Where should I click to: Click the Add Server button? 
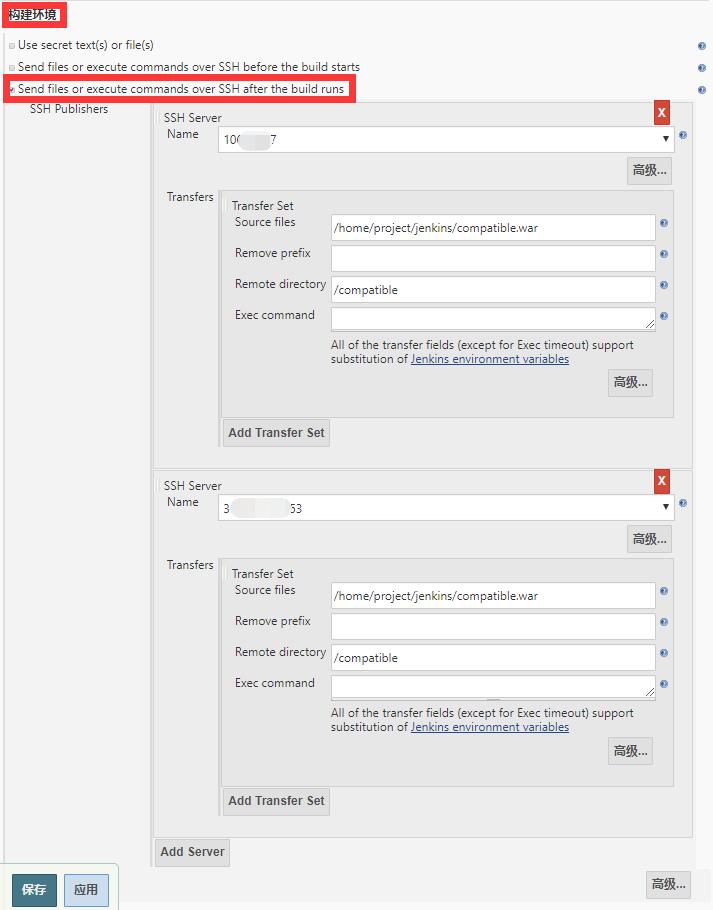[192, 852]
